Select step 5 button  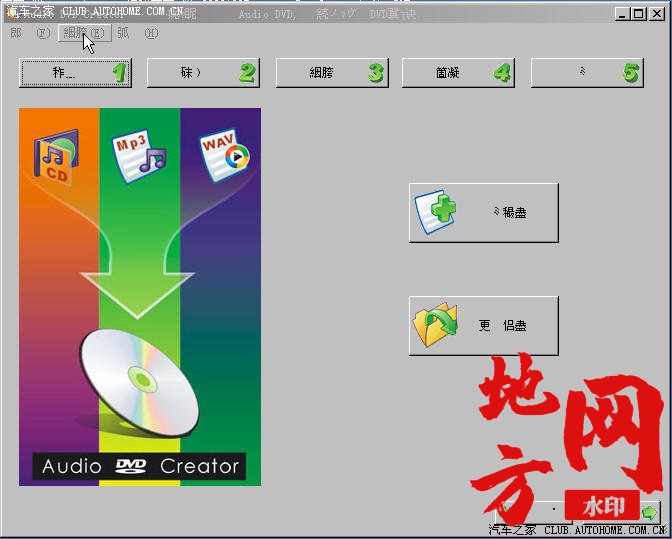[587, 73]
